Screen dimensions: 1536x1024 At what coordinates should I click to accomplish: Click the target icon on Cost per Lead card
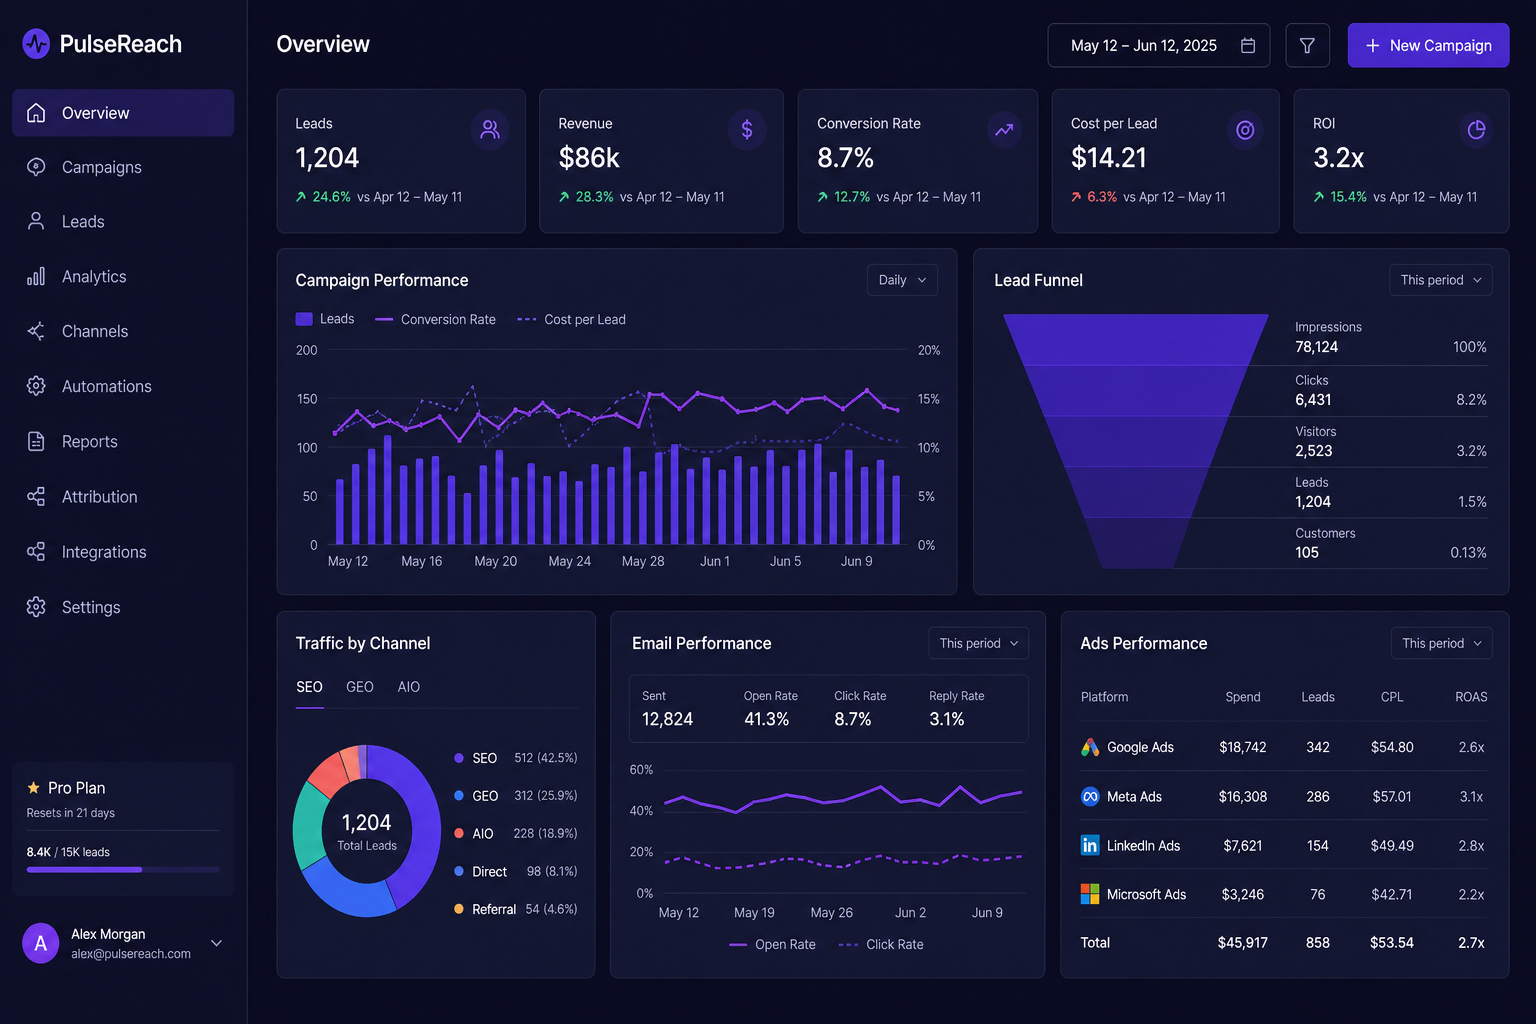(x=1245, y=130)
